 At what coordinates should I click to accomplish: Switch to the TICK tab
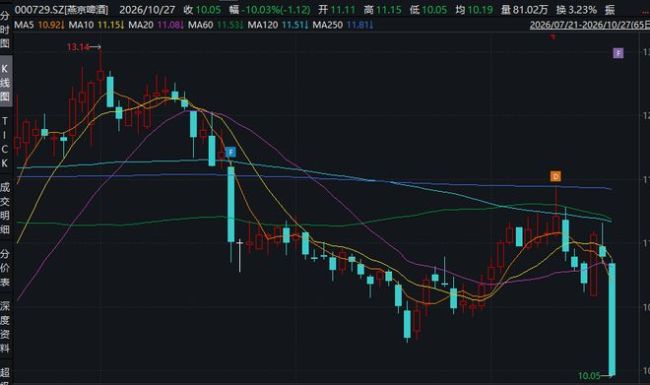[5, 142]
